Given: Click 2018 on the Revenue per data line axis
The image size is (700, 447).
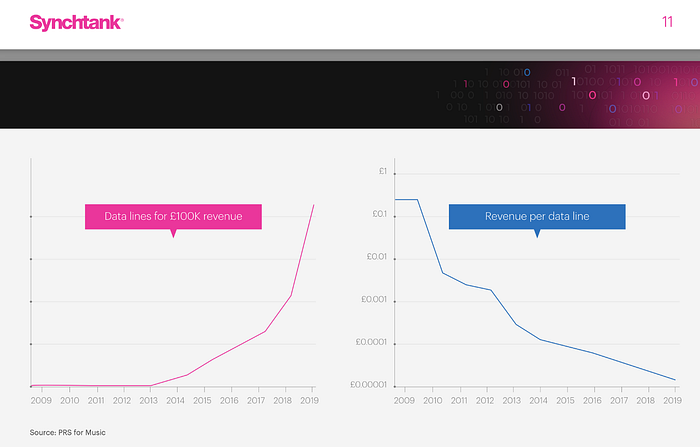Looking at the screenshot, I should coord(646,401).
